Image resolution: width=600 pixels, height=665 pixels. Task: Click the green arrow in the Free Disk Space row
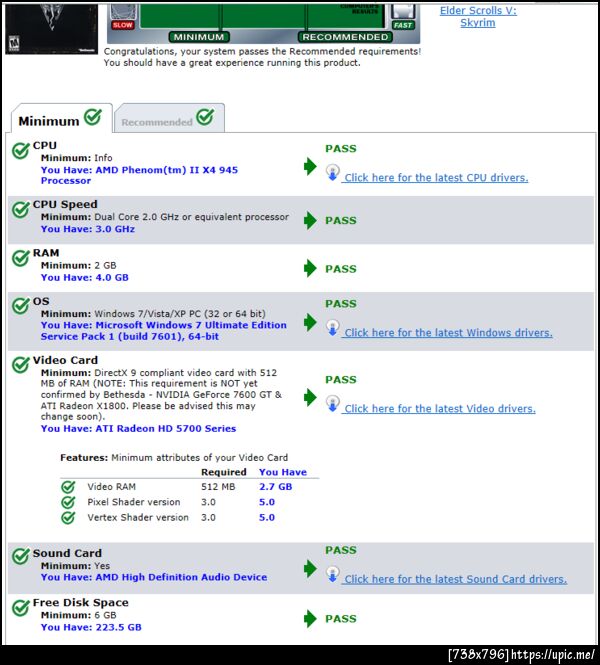(x=310, y=619)
